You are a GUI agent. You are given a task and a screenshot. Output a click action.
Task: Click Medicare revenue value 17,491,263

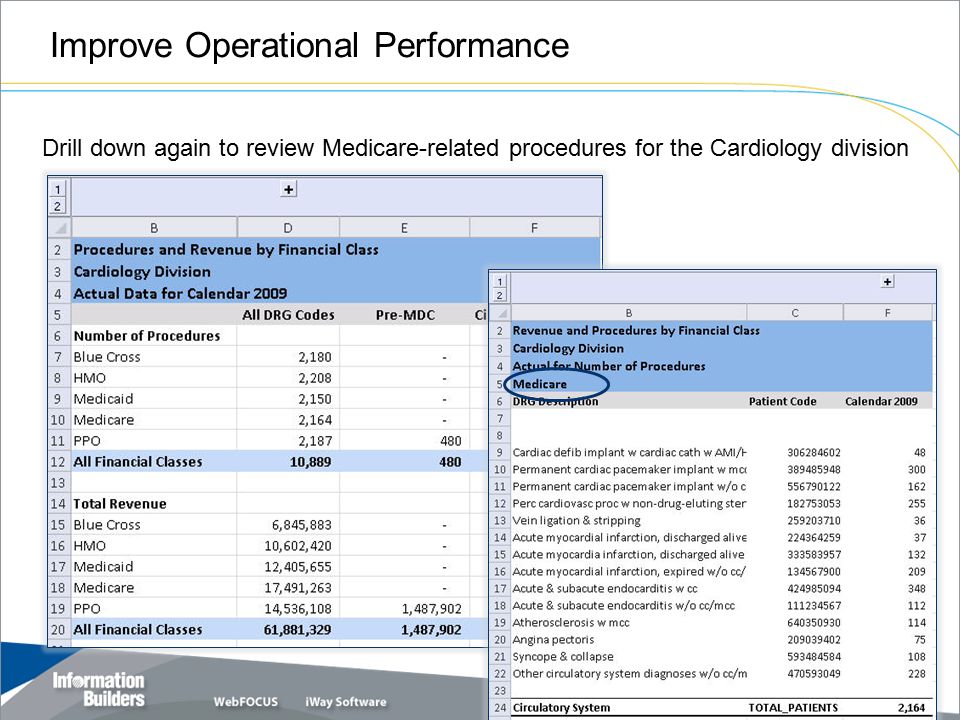point(298,588)
